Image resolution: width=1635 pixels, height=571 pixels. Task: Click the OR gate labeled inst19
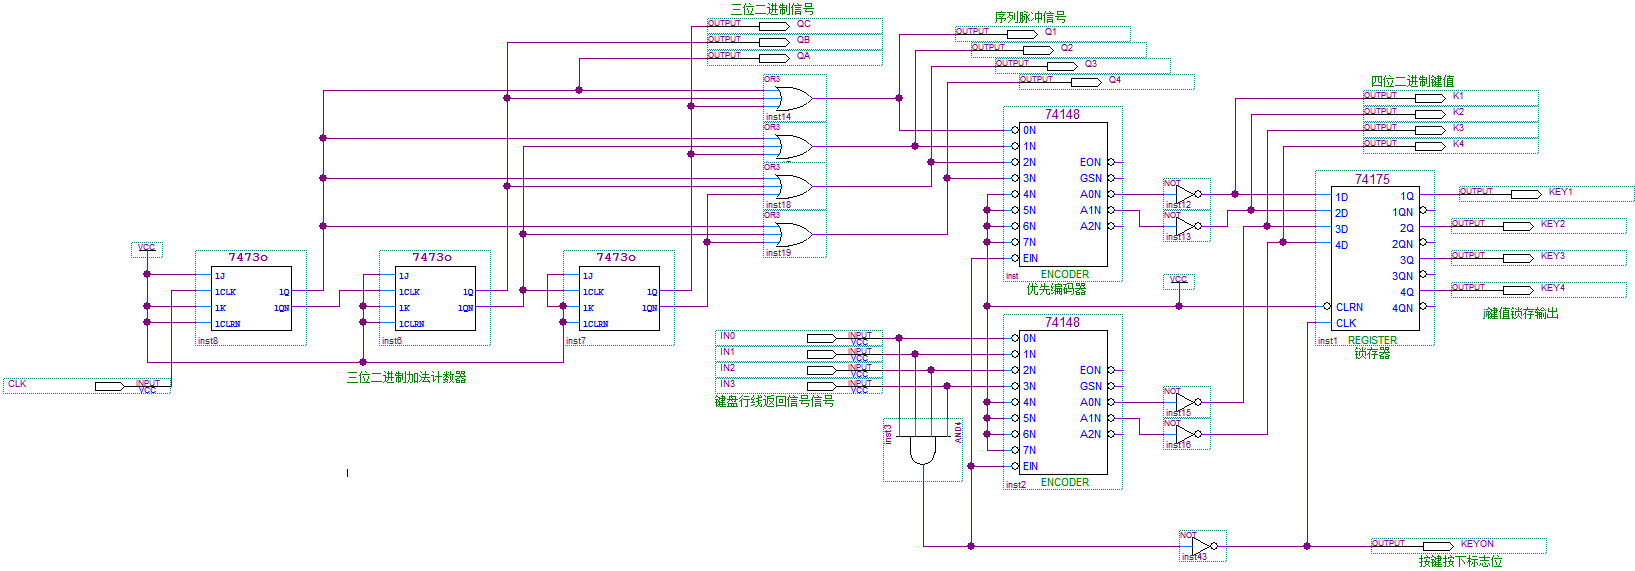pos(790,235)
